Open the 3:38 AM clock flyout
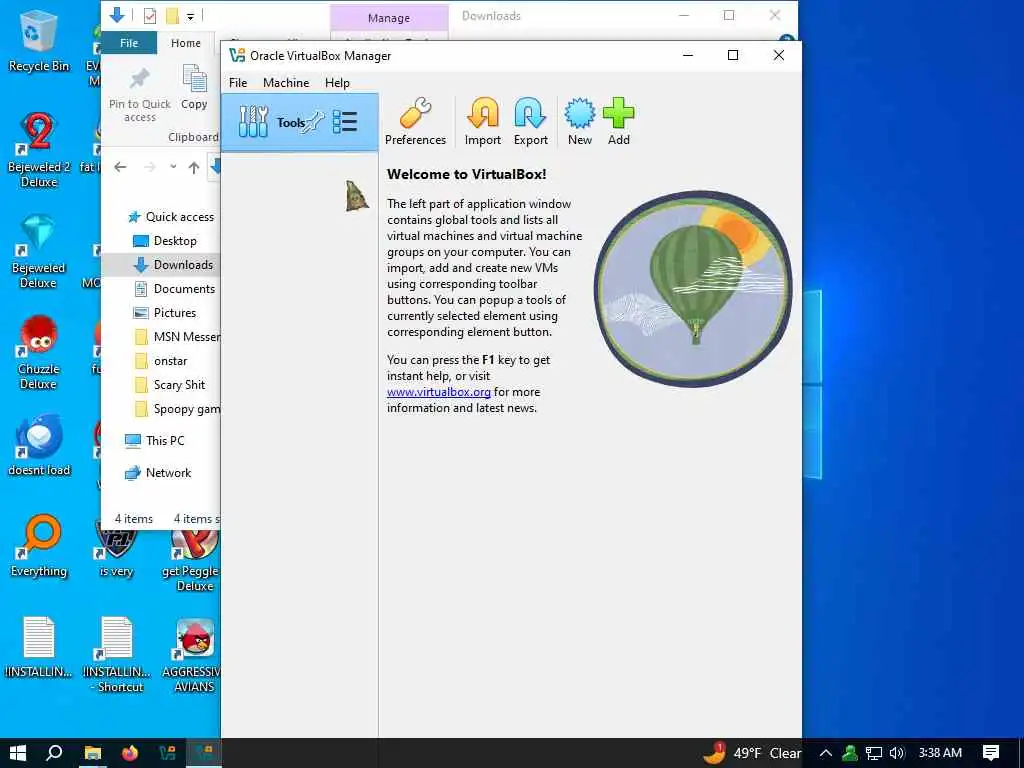The image size is (1024, 768). [x=940, y=753]
